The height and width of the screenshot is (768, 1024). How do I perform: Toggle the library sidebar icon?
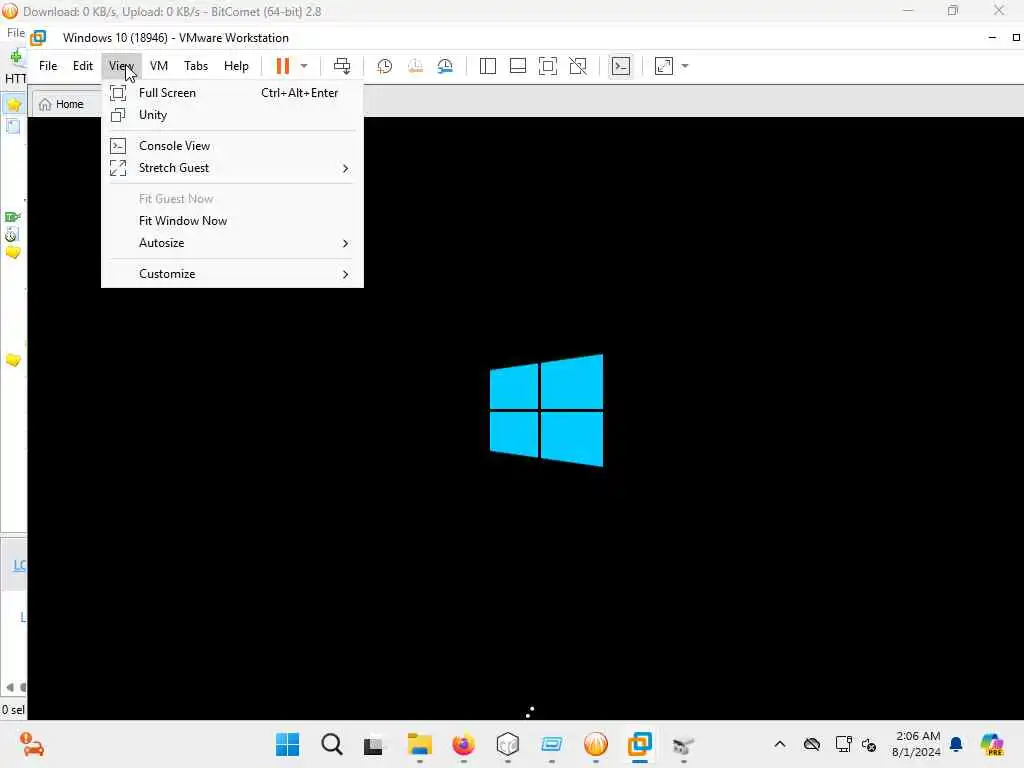pos(487,66)
